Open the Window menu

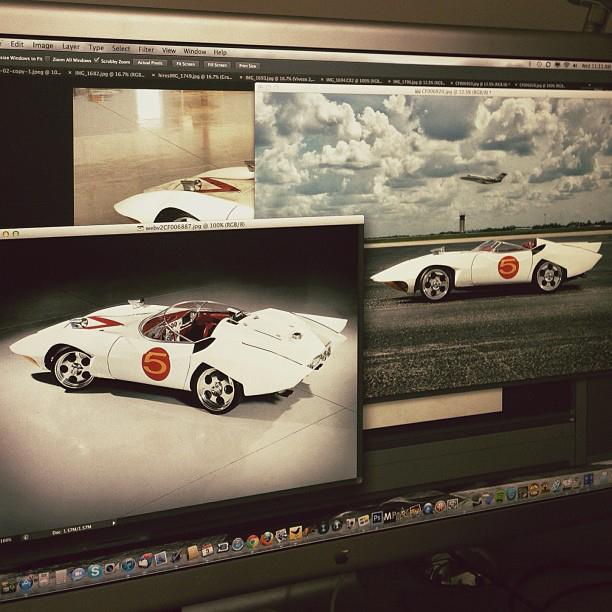(194, 52)
